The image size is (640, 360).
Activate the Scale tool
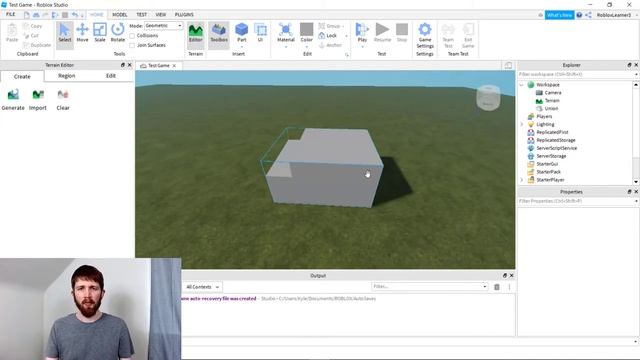100,33
